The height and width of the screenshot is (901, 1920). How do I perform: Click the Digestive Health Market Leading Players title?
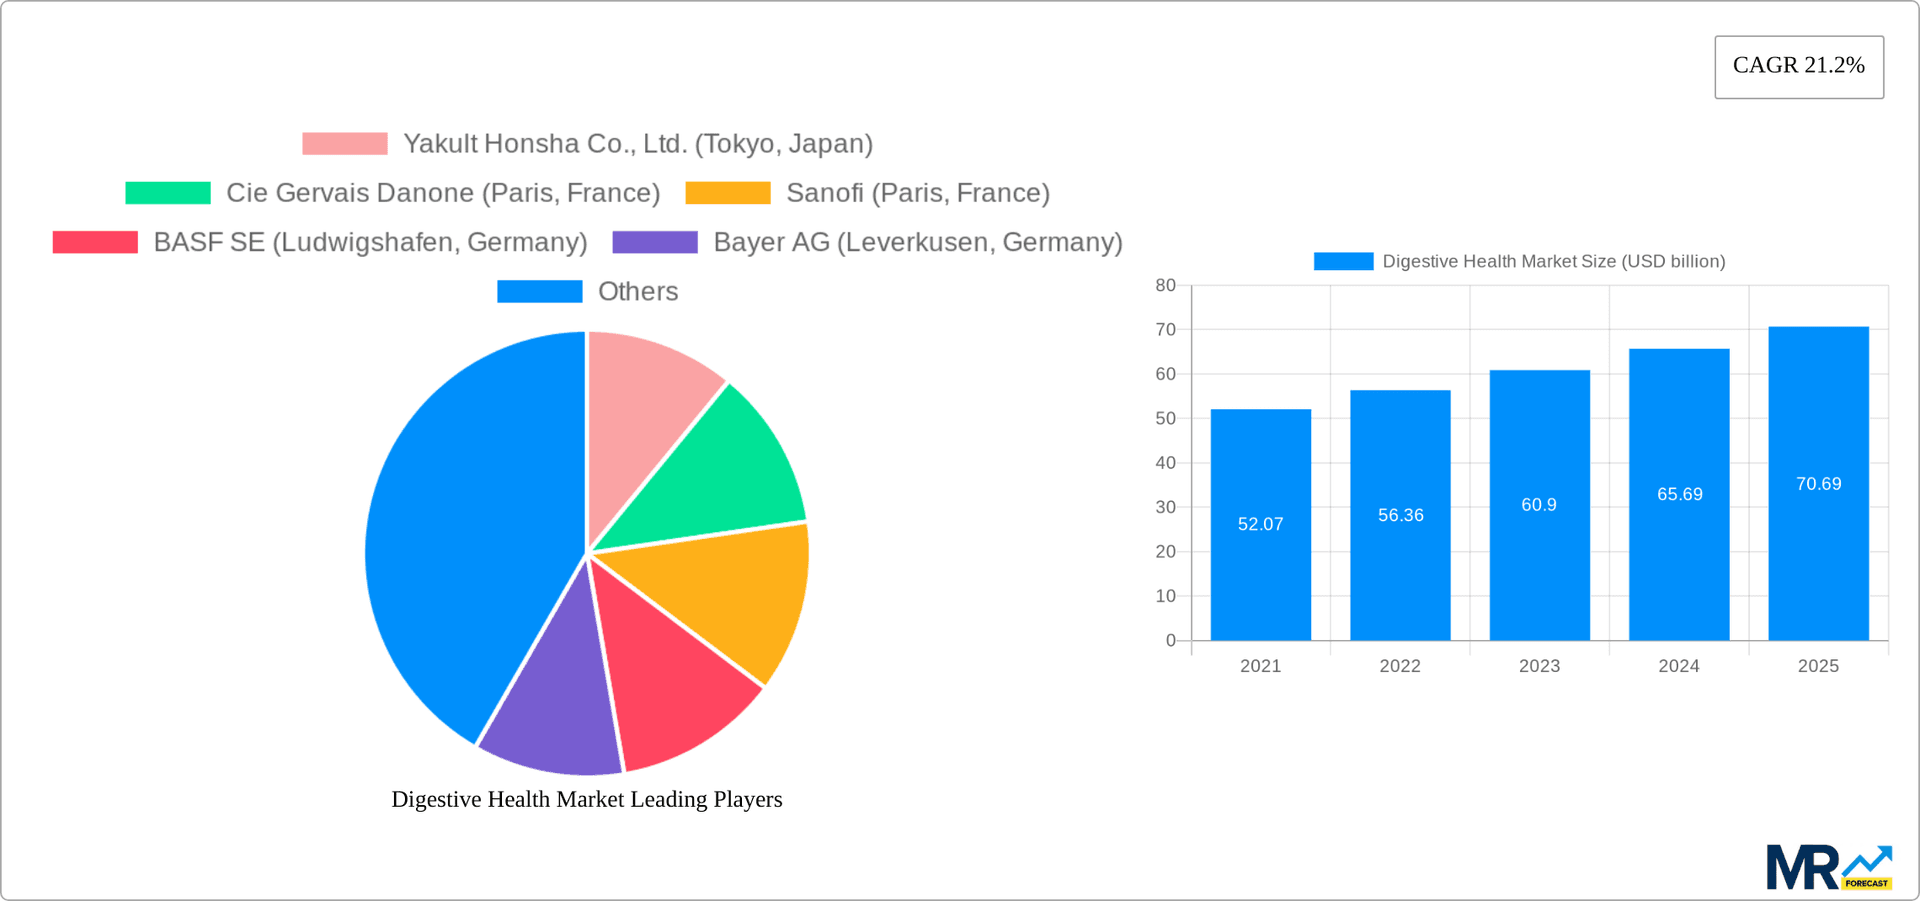tap(587, 799)
